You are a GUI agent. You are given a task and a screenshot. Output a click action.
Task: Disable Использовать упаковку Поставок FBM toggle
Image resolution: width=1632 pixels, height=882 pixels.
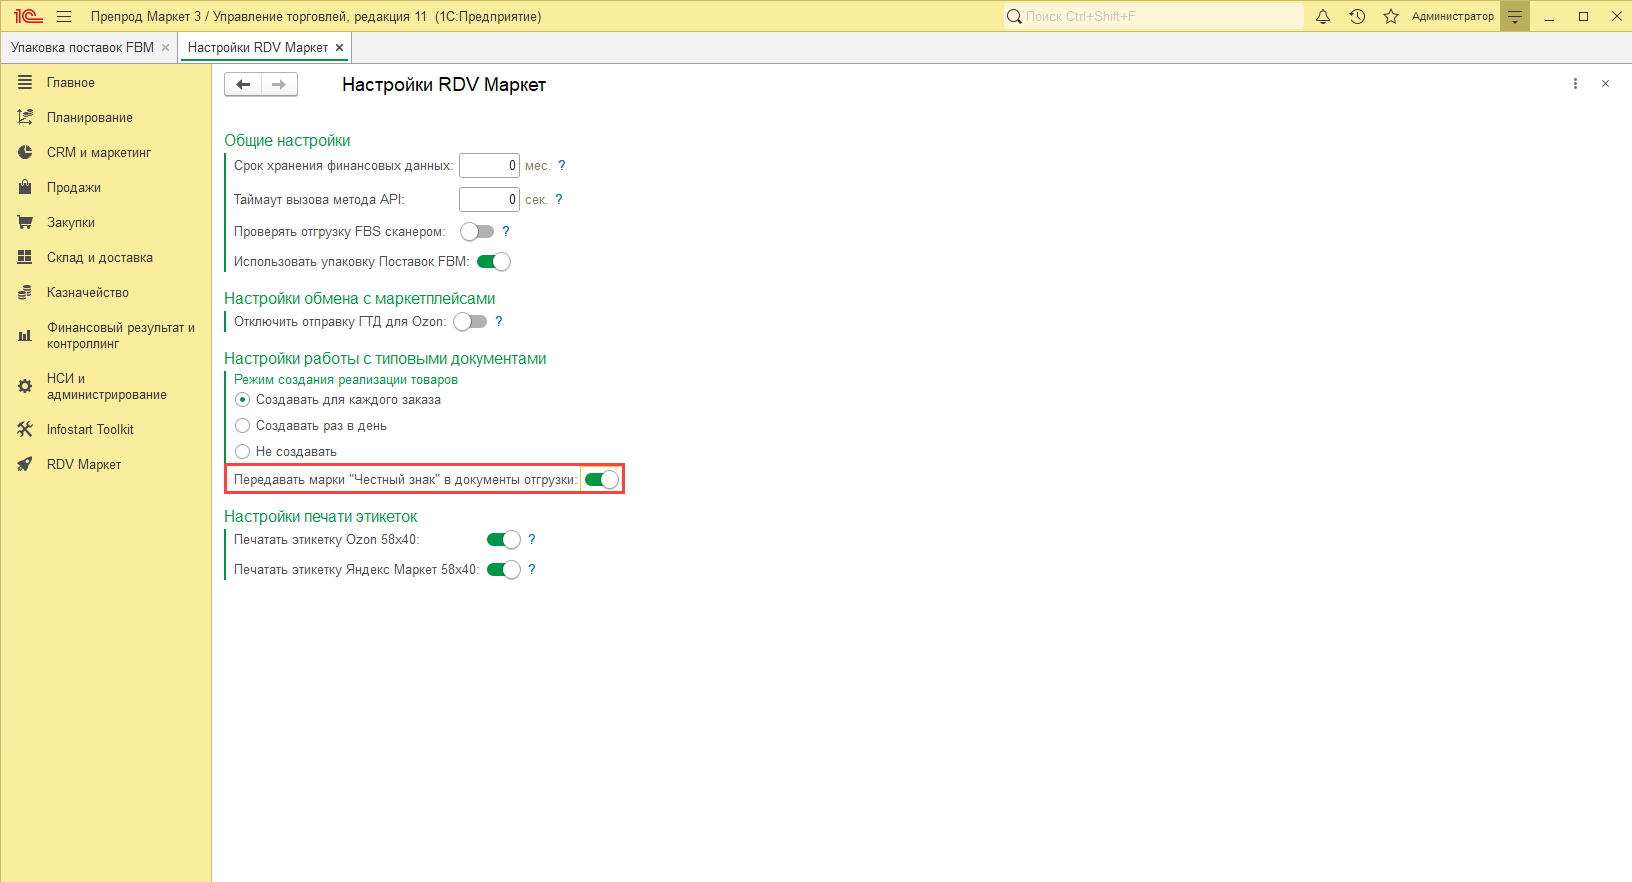click(494, 261)
